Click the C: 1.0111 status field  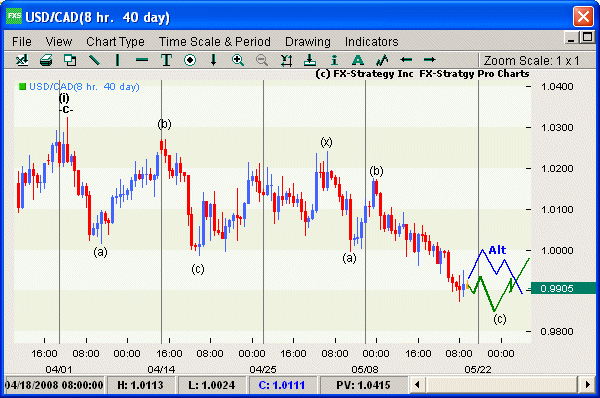click(x=282, y=385)
